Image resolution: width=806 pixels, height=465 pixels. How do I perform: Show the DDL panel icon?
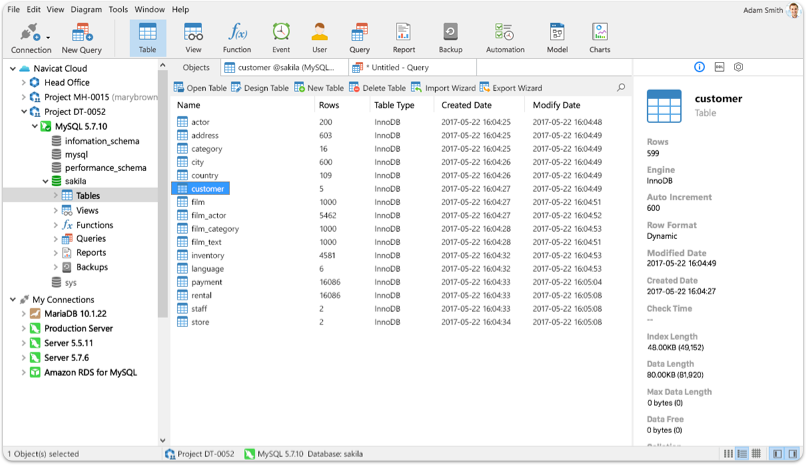pos(719,67)
